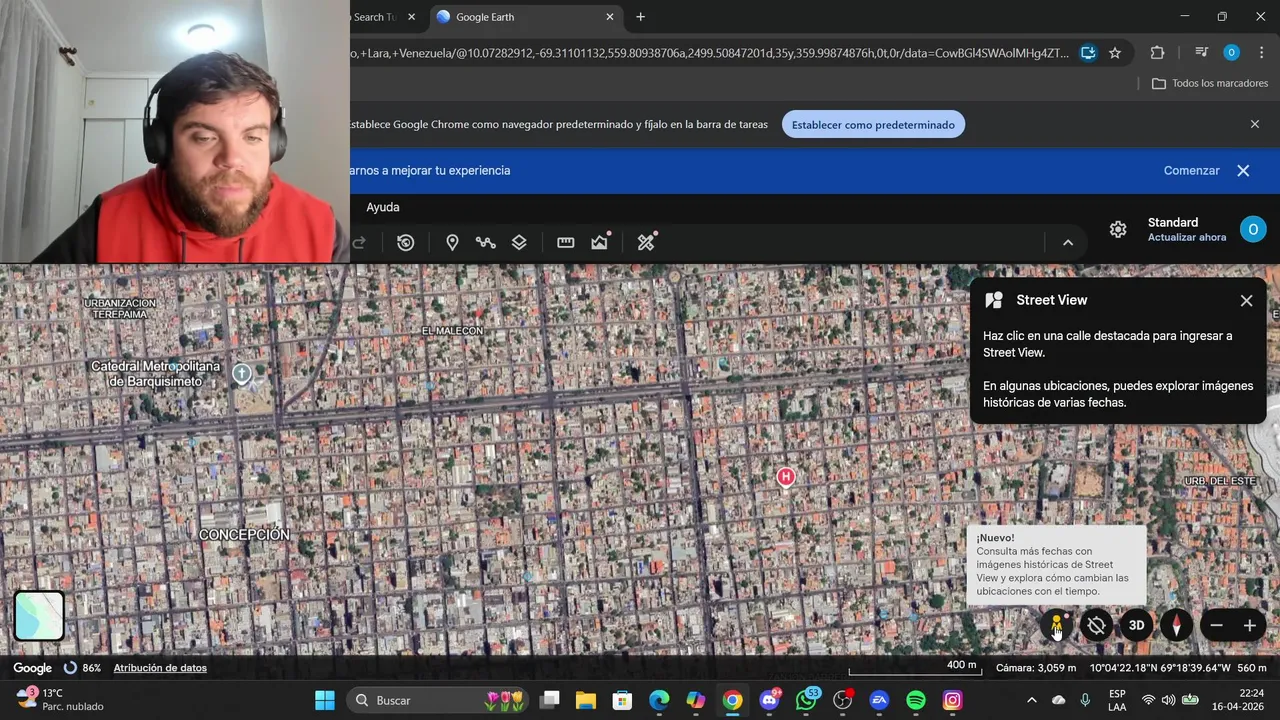Click the install app icon in address bar
The image size is (1280, 720).
click(1088, 53)
